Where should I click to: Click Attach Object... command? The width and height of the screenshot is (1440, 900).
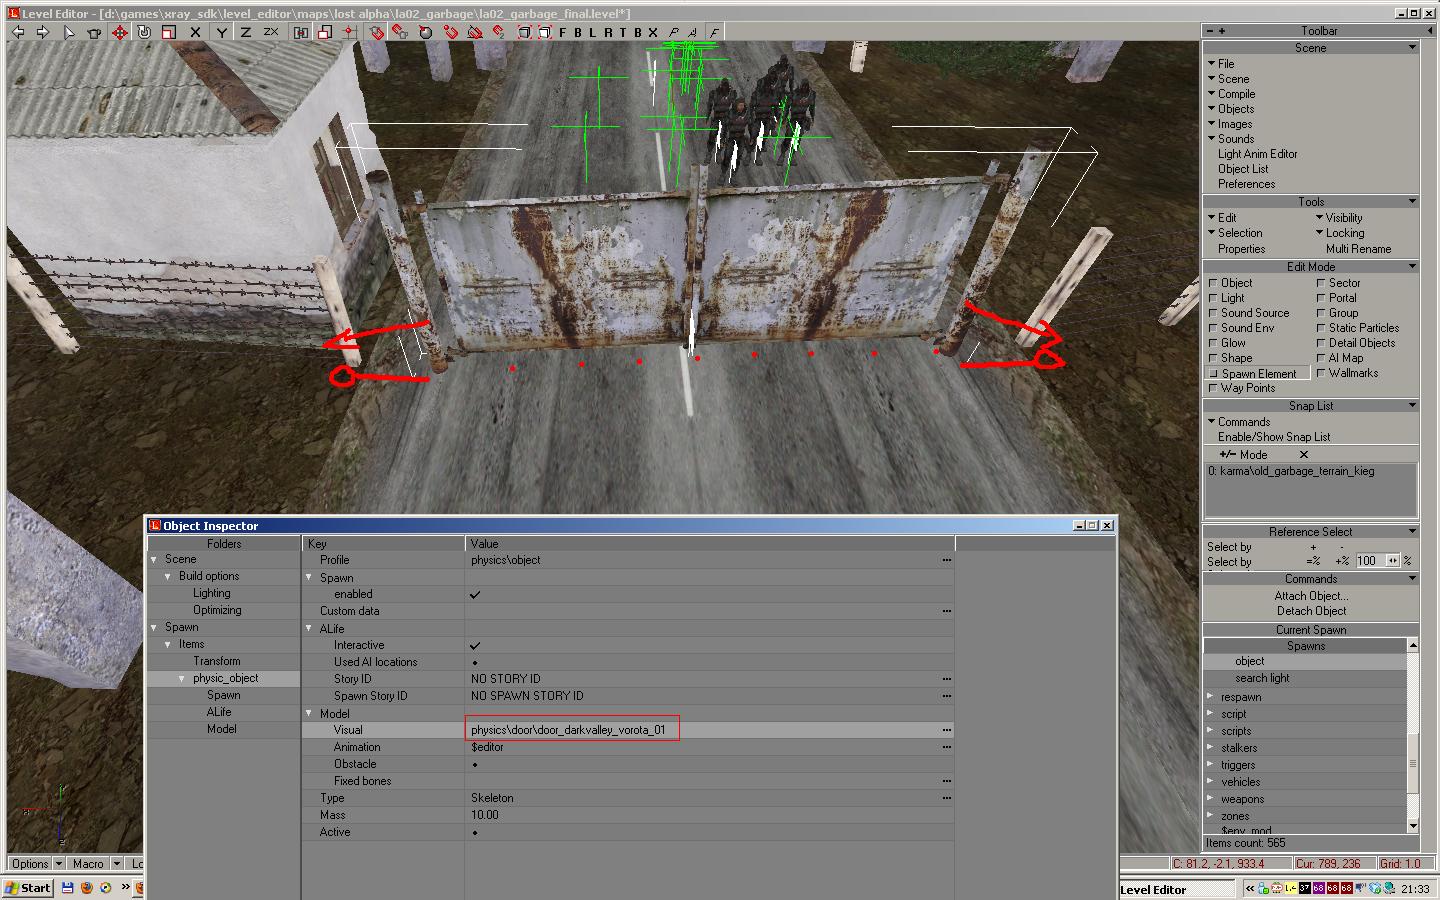[x=1310, y=596]
